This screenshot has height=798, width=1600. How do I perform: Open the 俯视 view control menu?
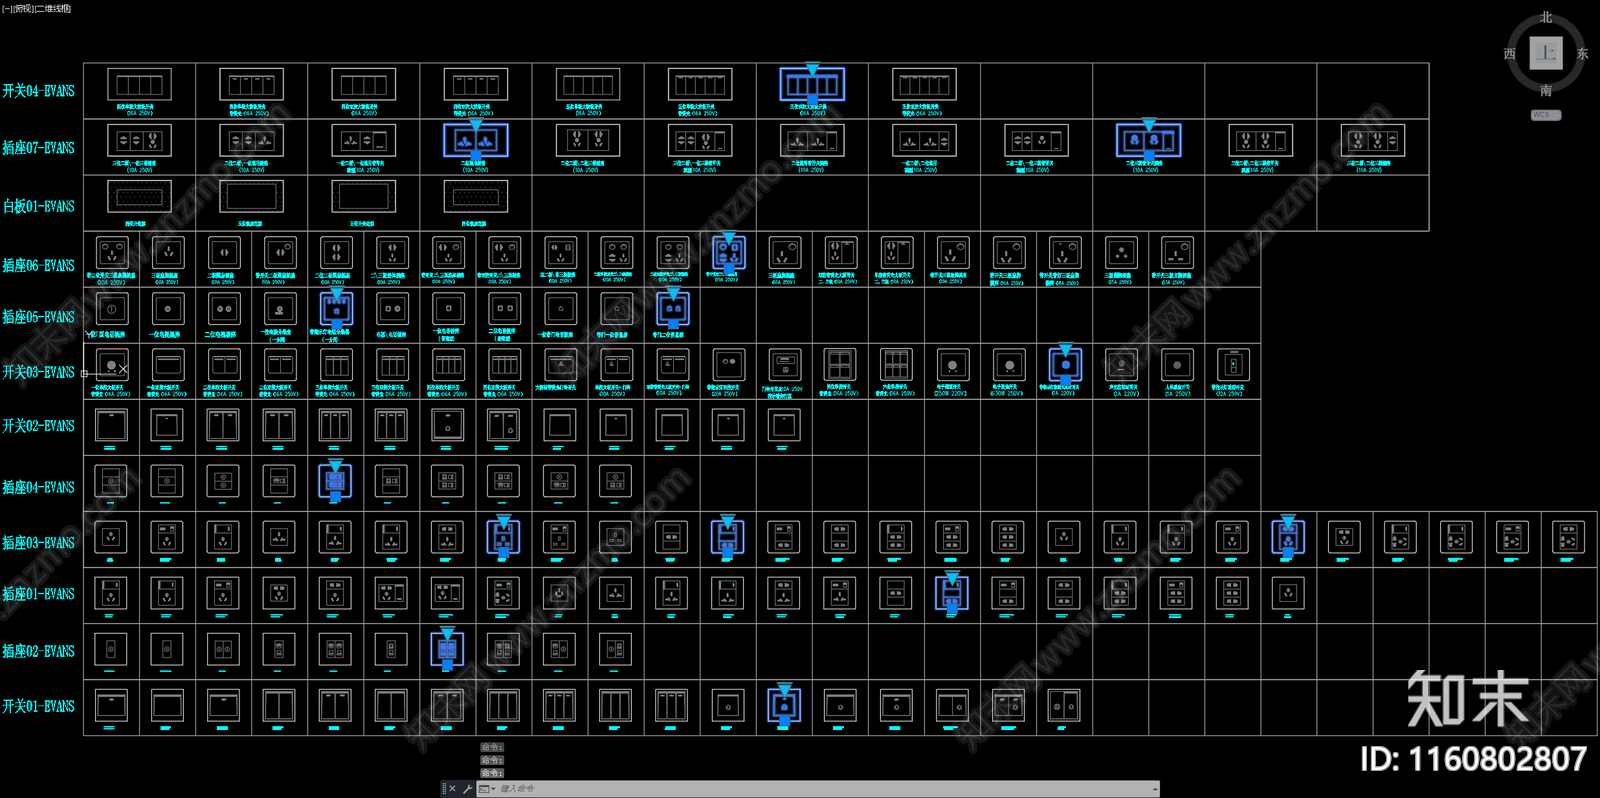point(22,8)
